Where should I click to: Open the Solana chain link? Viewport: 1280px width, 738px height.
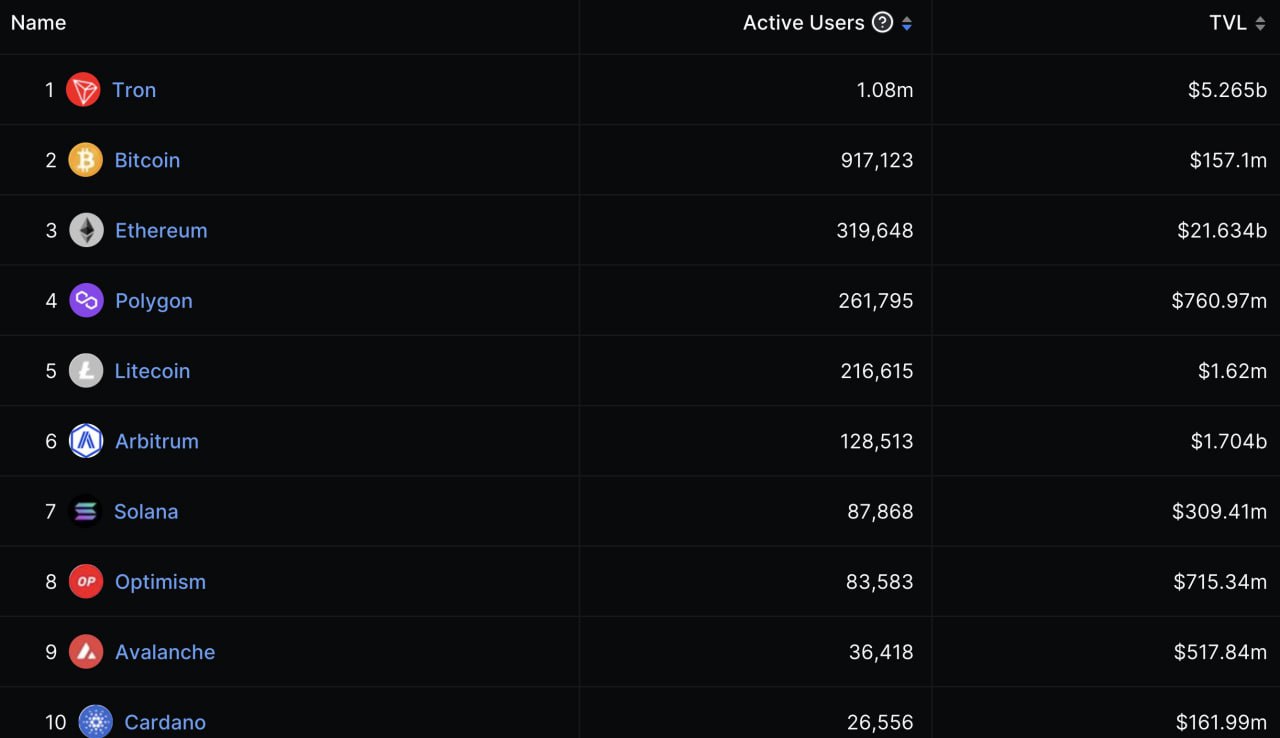146,511
